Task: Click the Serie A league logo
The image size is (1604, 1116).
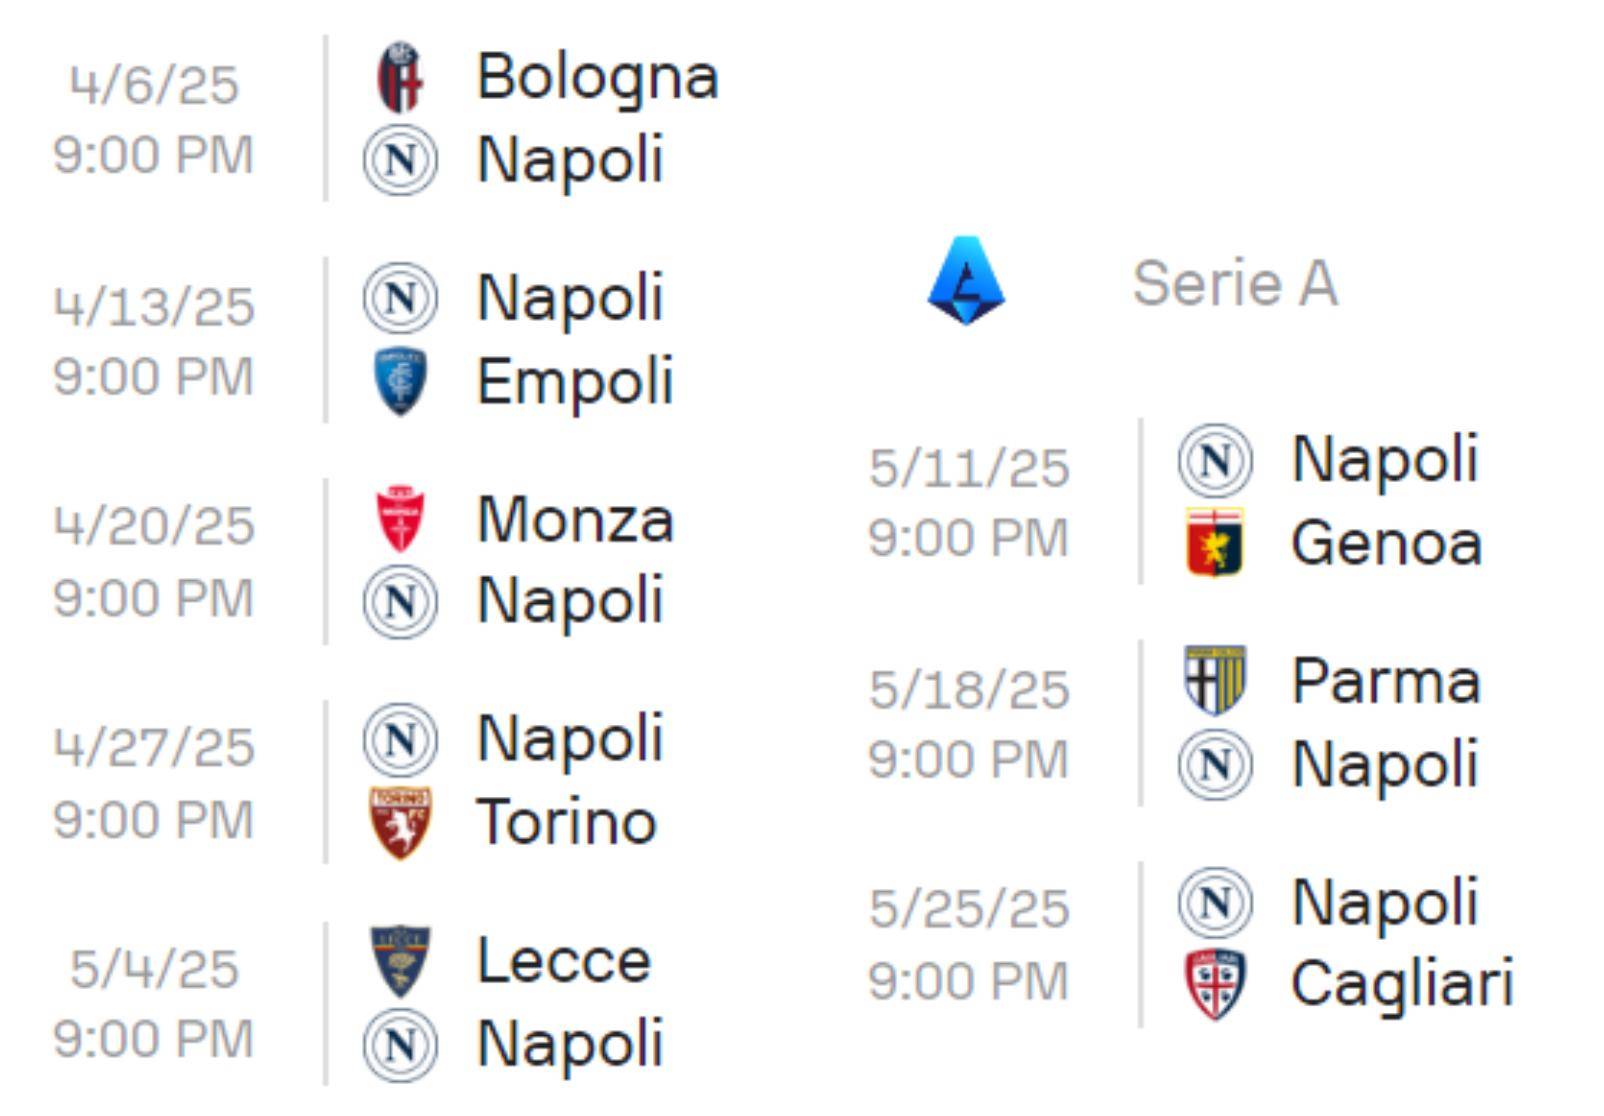Action: (x=966, y=281)
